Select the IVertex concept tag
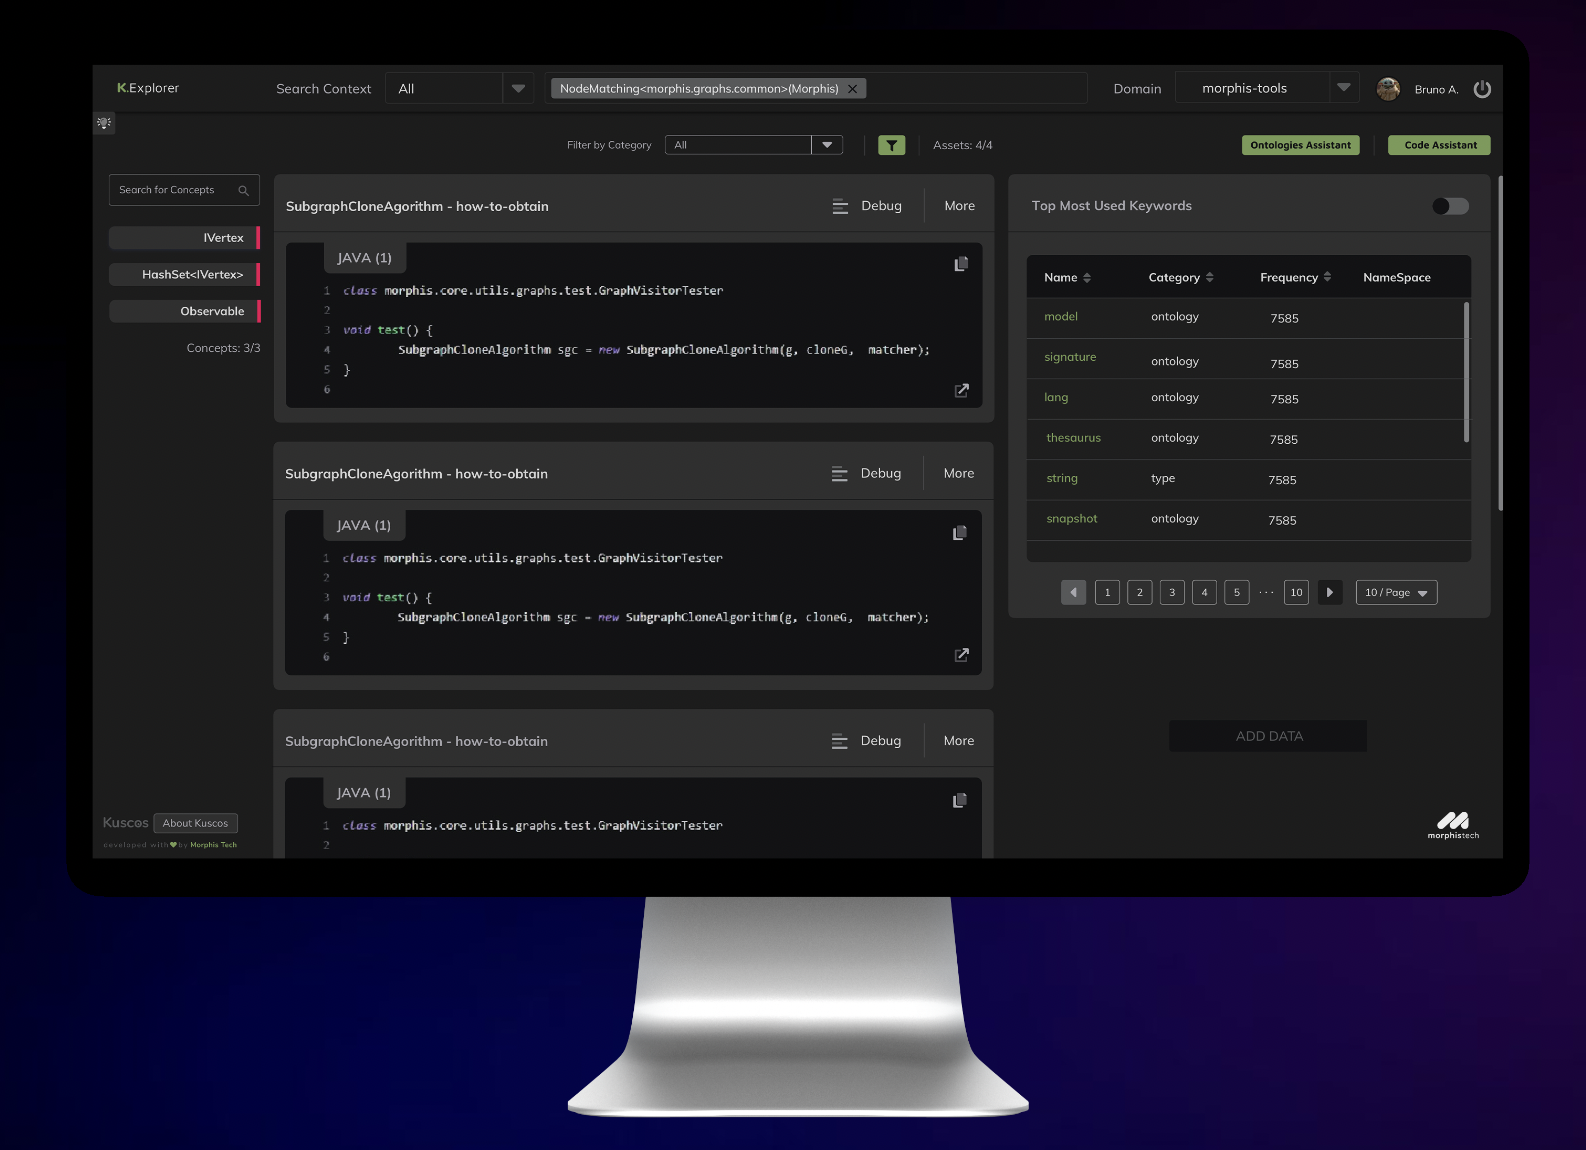Image resolution: width=1586 pixels, height=1150 pixels. [x=184, y=238]
